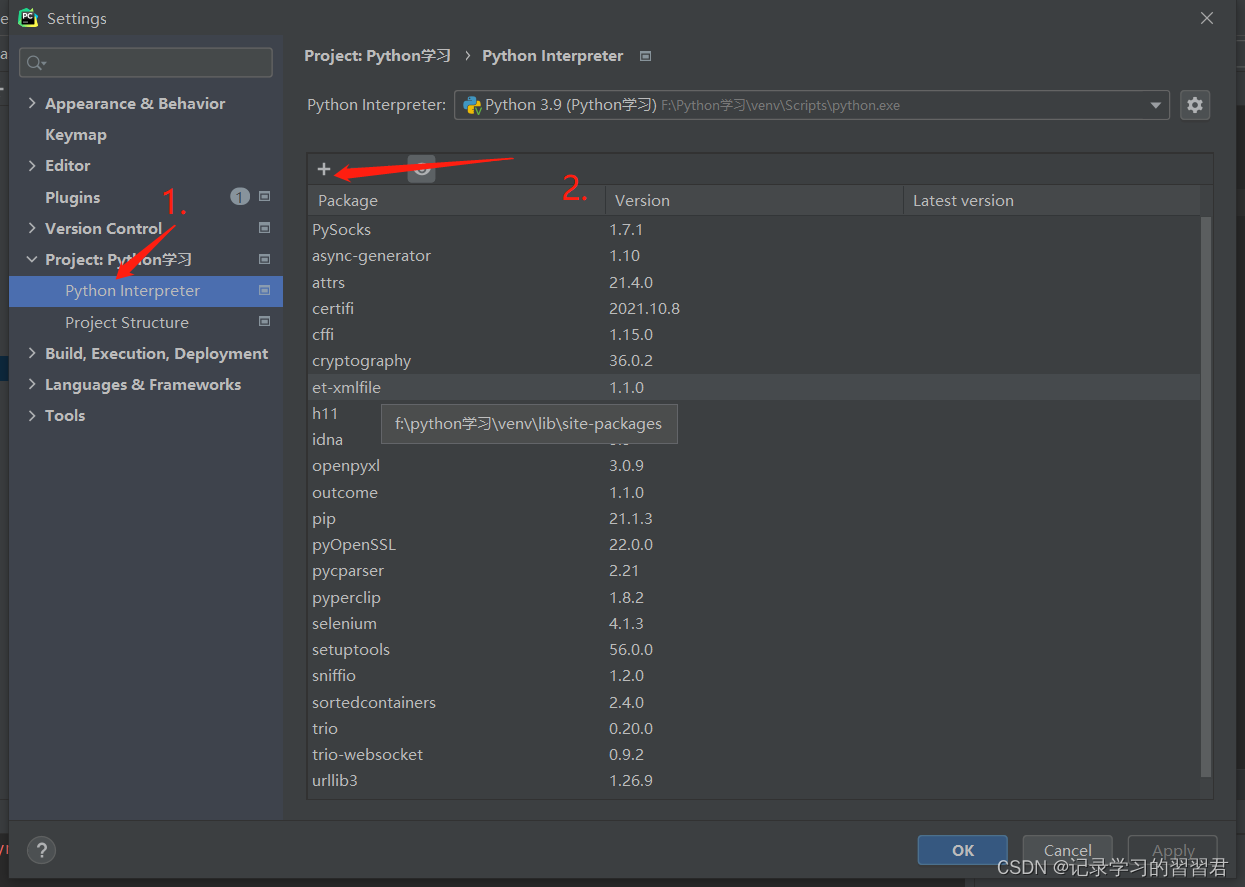
Task: Click the package table vertical scrollbar
Action: click(x=1206, y=496)
